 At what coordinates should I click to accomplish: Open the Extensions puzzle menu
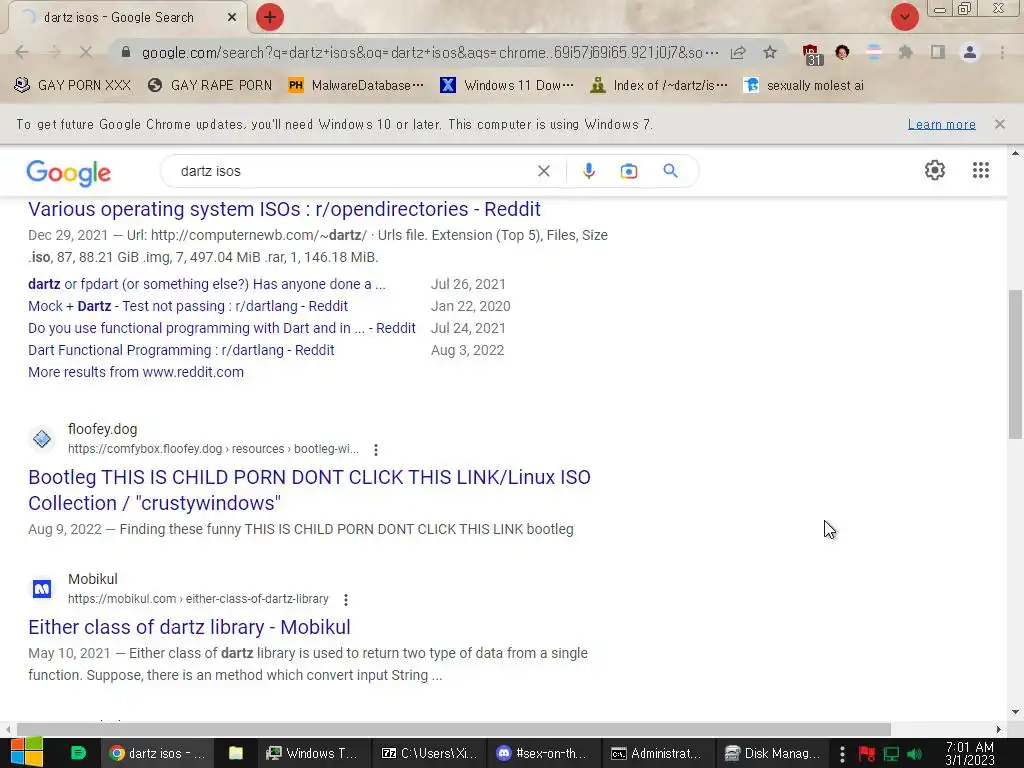[x=905, y=52]
